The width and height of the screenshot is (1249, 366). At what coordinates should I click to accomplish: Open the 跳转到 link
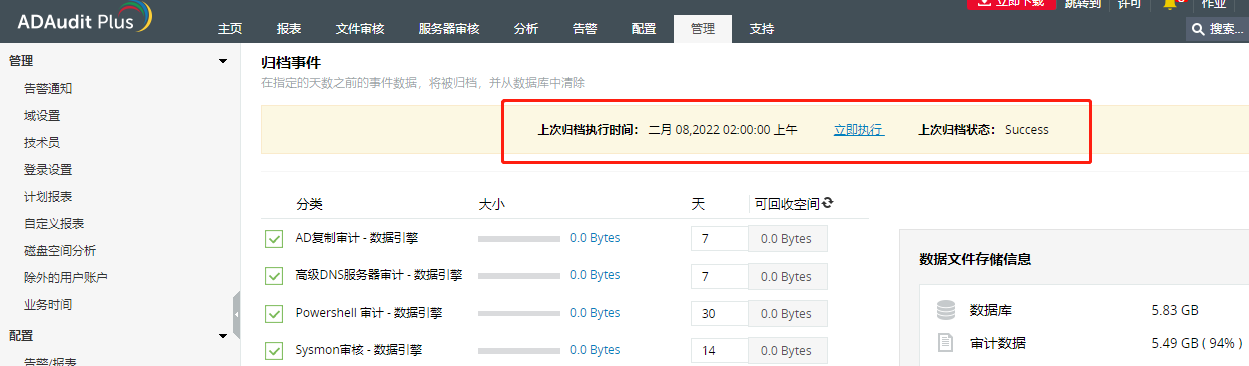1083,4
